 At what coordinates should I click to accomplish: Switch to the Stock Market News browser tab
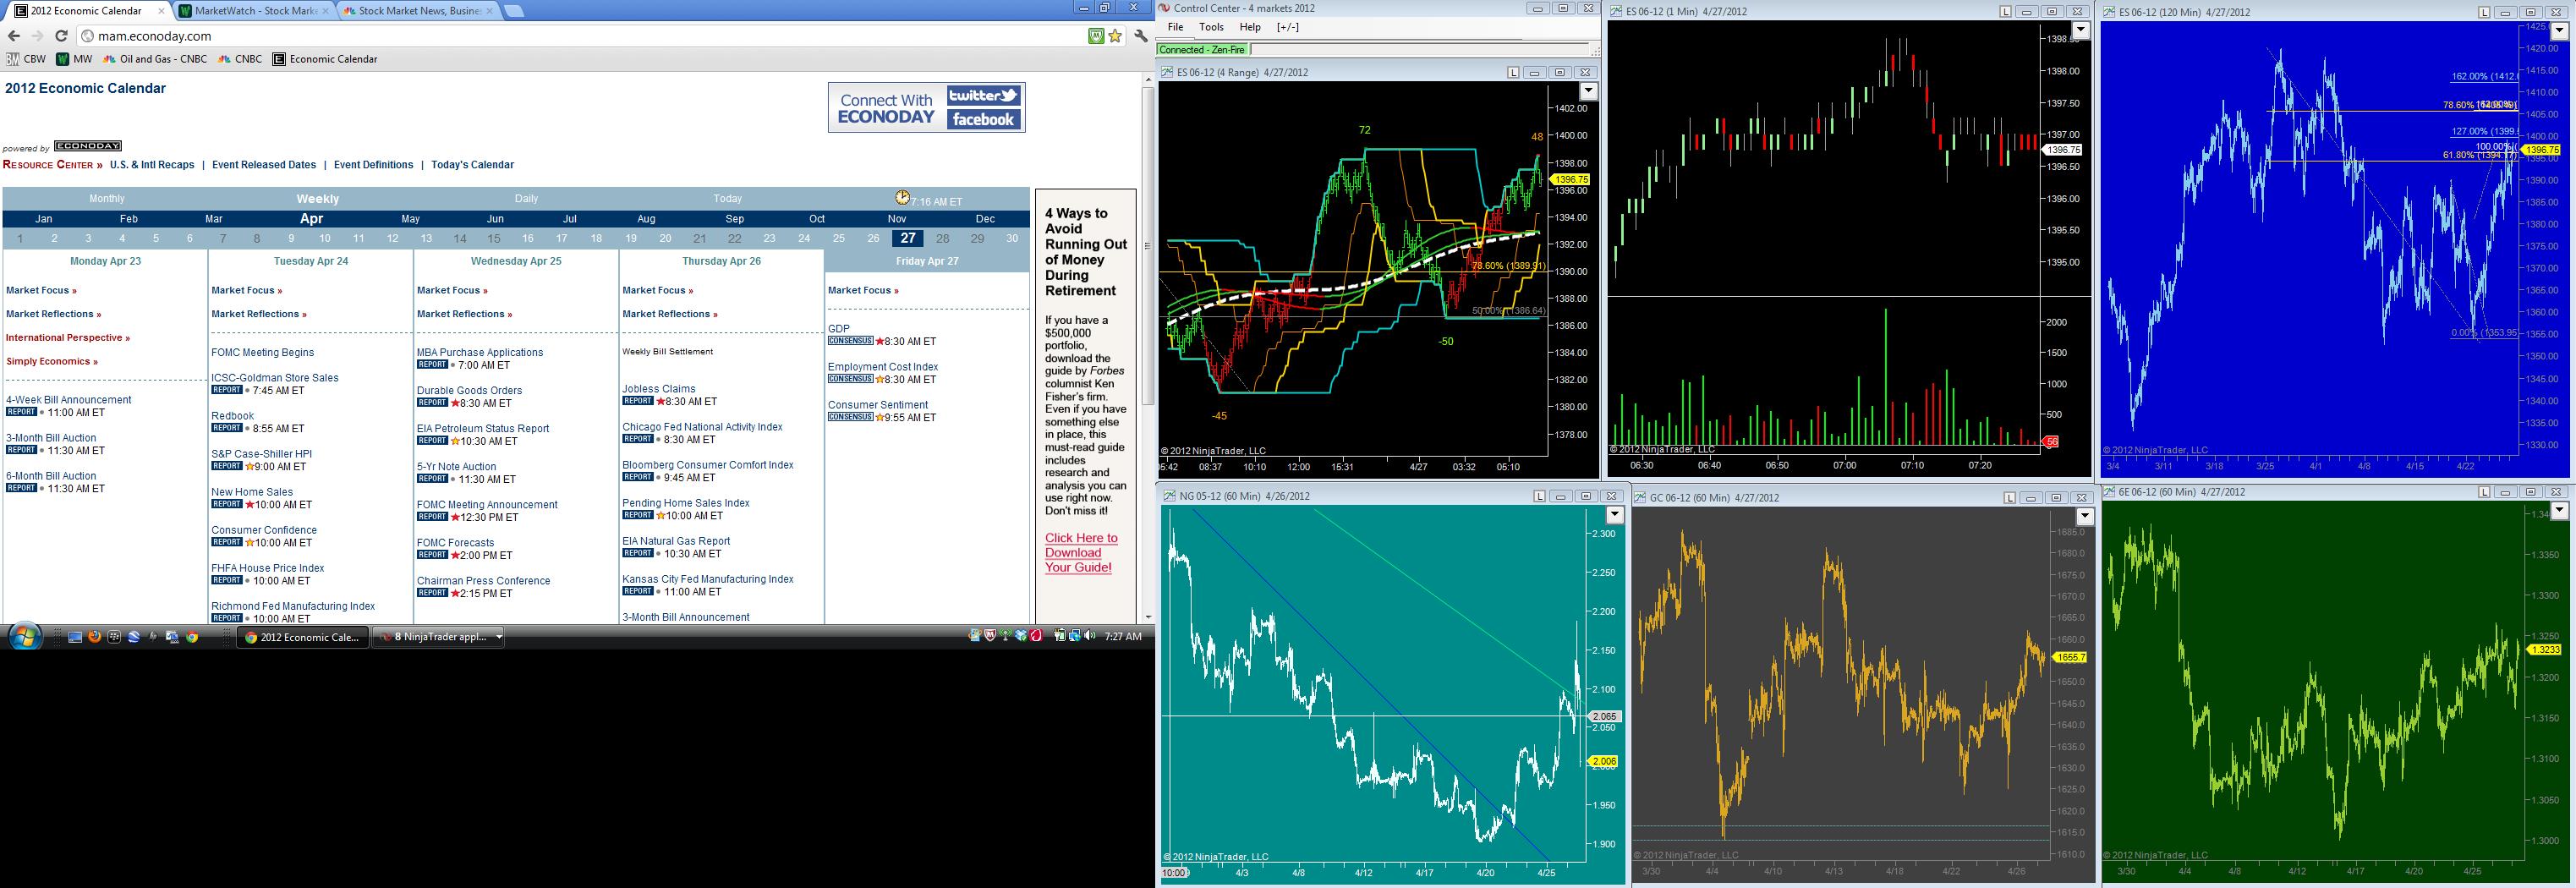tap(418, 11)
